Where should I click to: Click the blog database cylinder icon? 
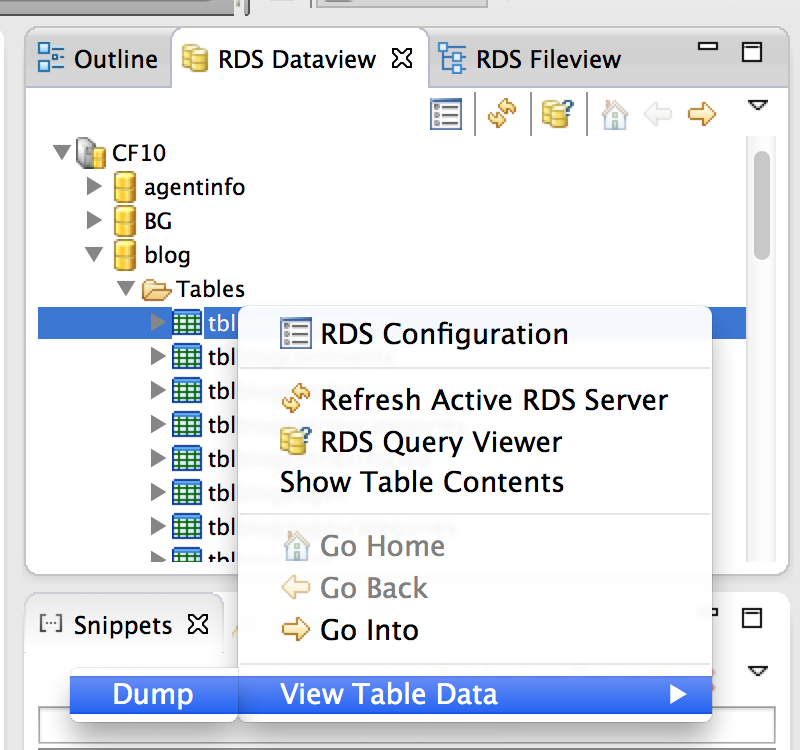coord(125,255)
